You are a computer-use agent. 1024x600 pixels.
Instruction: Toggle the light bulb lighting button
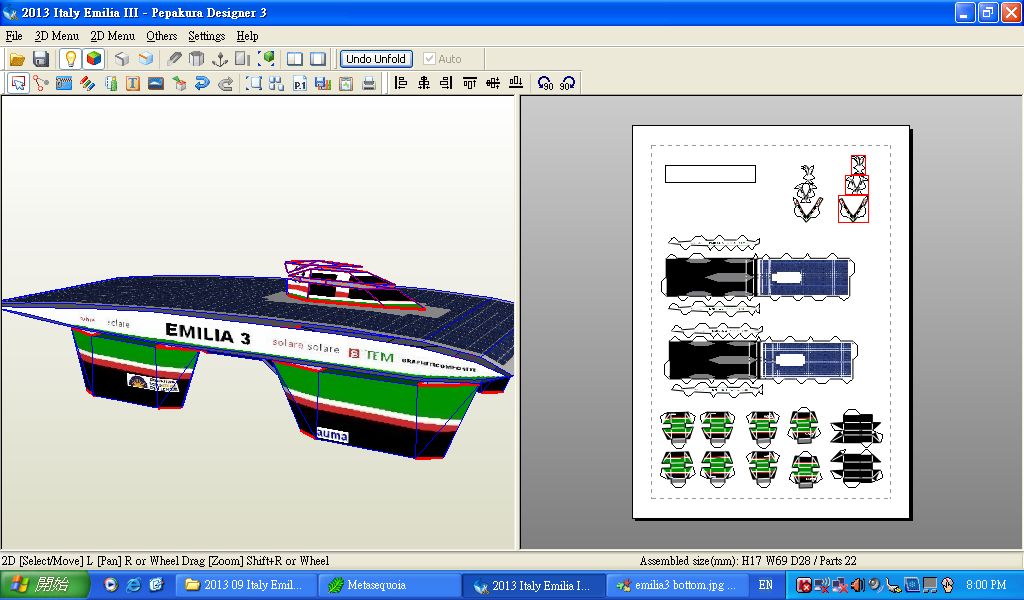point(70,59)
